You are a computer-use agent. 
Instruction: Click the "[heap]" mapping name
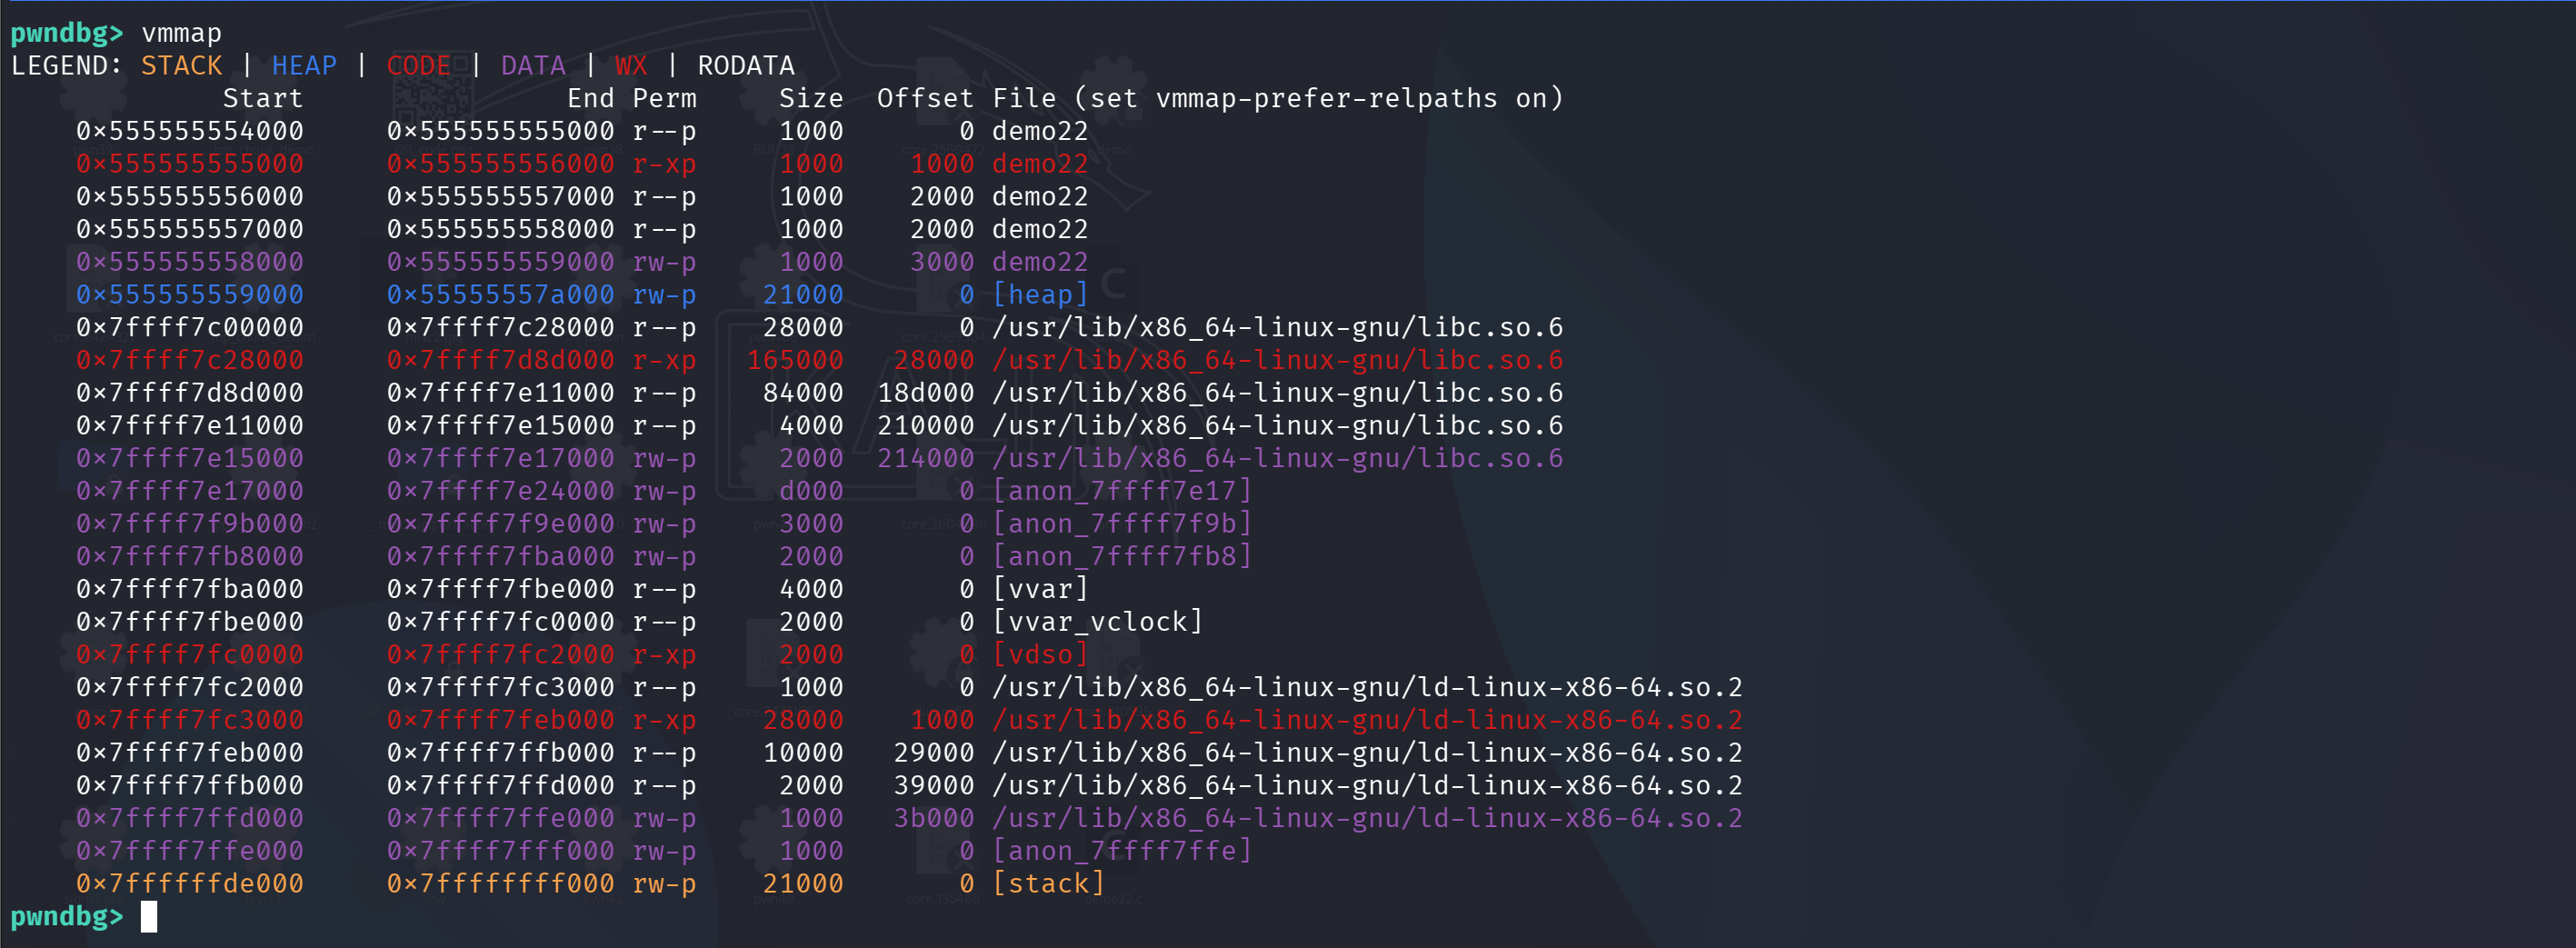pyautogui.click(x=1040, y=295)
